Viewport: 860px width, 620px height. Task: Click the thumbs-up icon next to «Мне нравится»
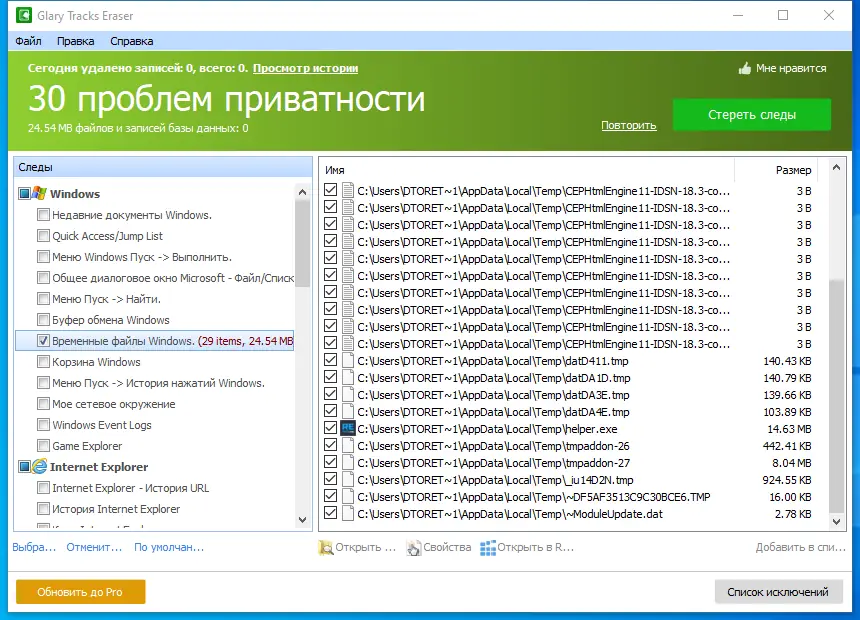pos(743,67)
